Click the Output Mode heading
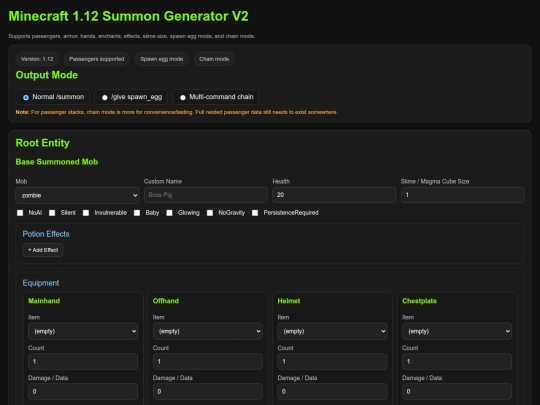The height and width of the screenshot is (405, 540). 46,75
